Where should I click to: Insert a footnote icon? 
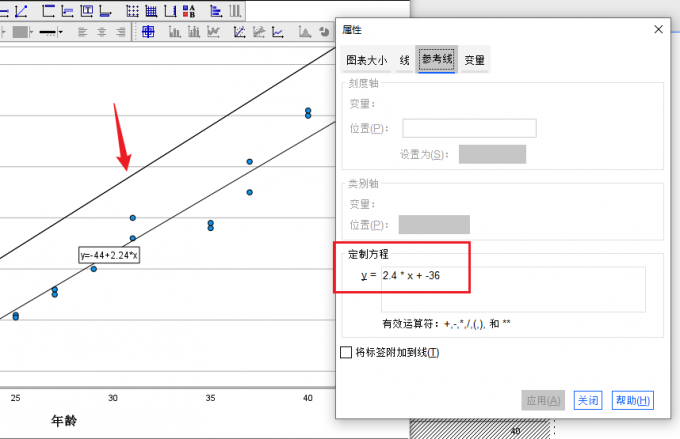[x=105, y=11]
